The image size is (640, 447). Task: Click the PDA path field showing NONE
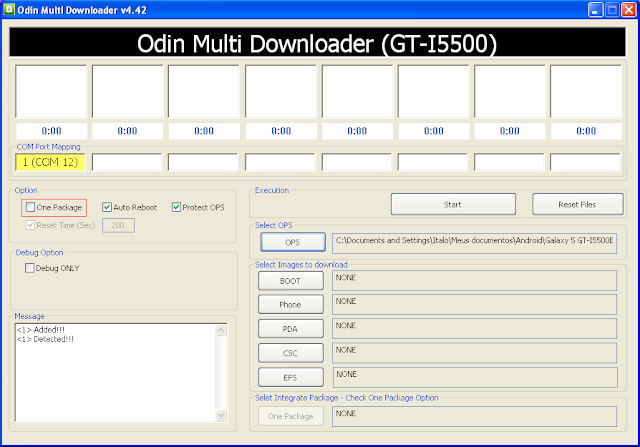pyautogui.click(x=474, y=329)
